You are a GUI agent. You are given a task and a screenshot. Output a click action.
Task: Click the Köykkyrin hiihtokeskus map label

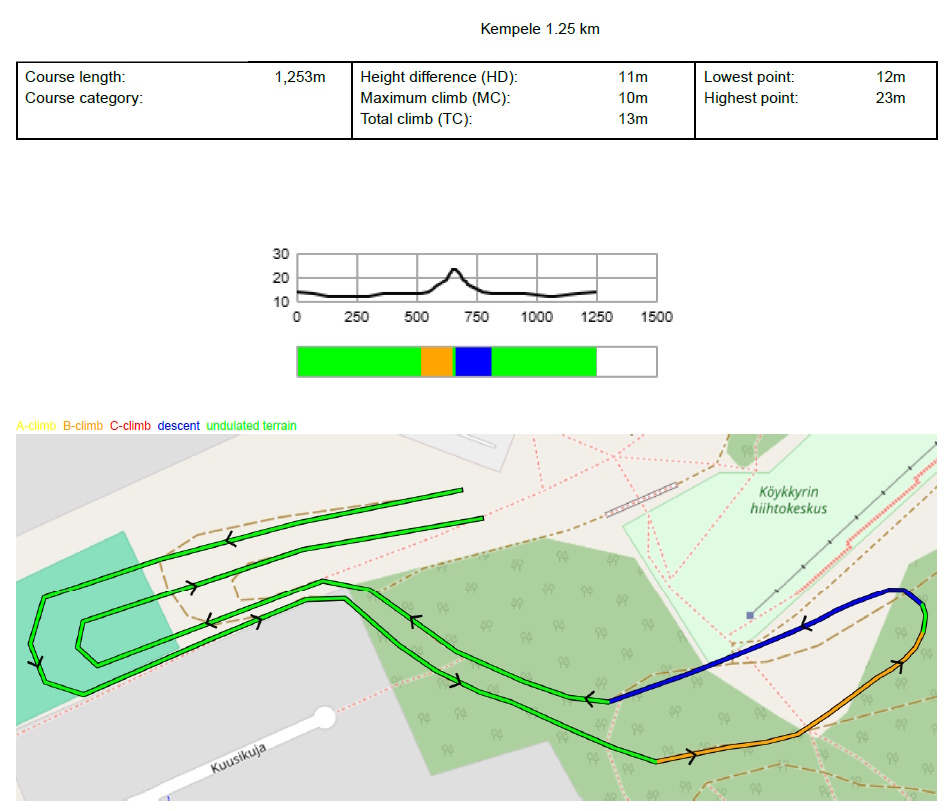coord(789,500)
